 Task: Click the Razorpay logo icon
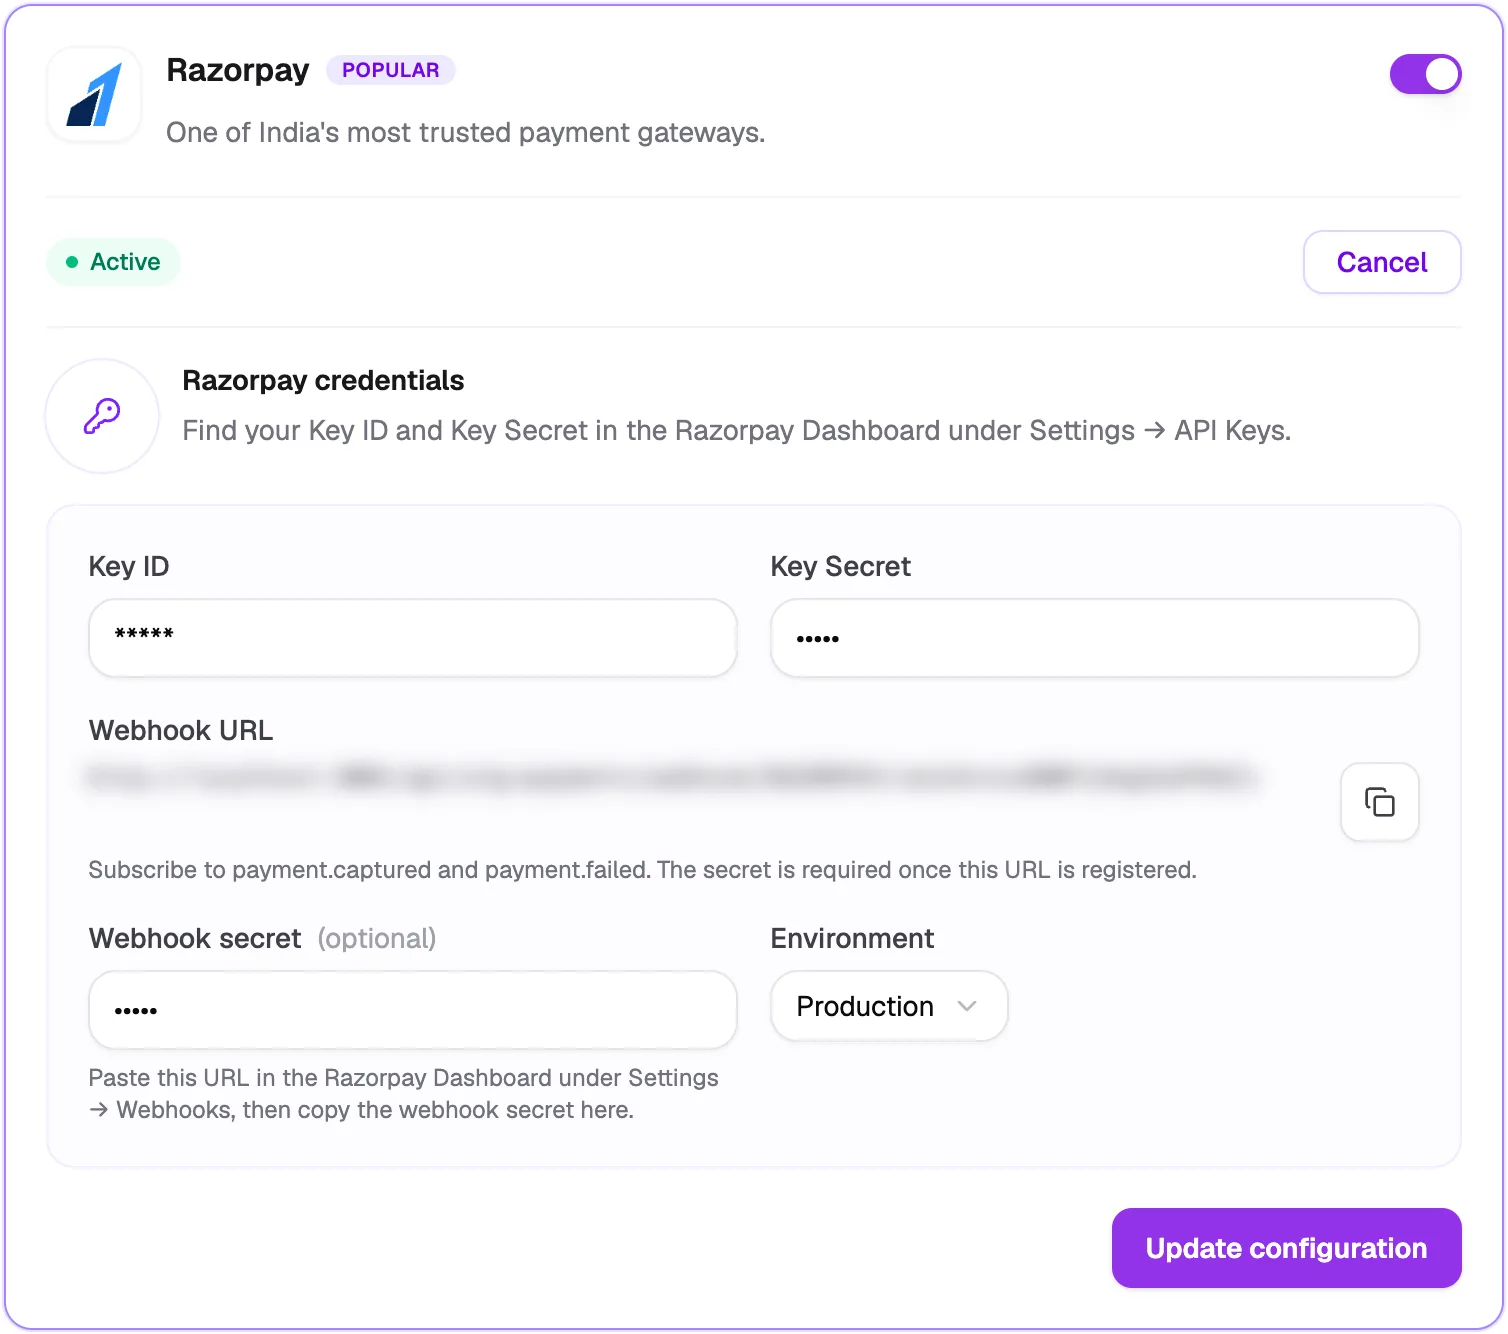pyautogui.click(x=94, y=95)
